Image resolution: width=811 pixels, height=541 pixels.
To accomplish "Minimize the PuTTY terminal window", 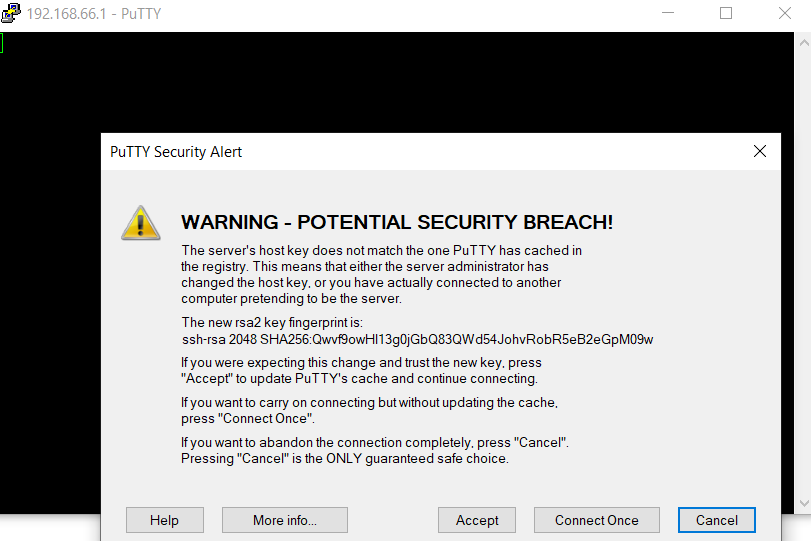I will (668, 13).
